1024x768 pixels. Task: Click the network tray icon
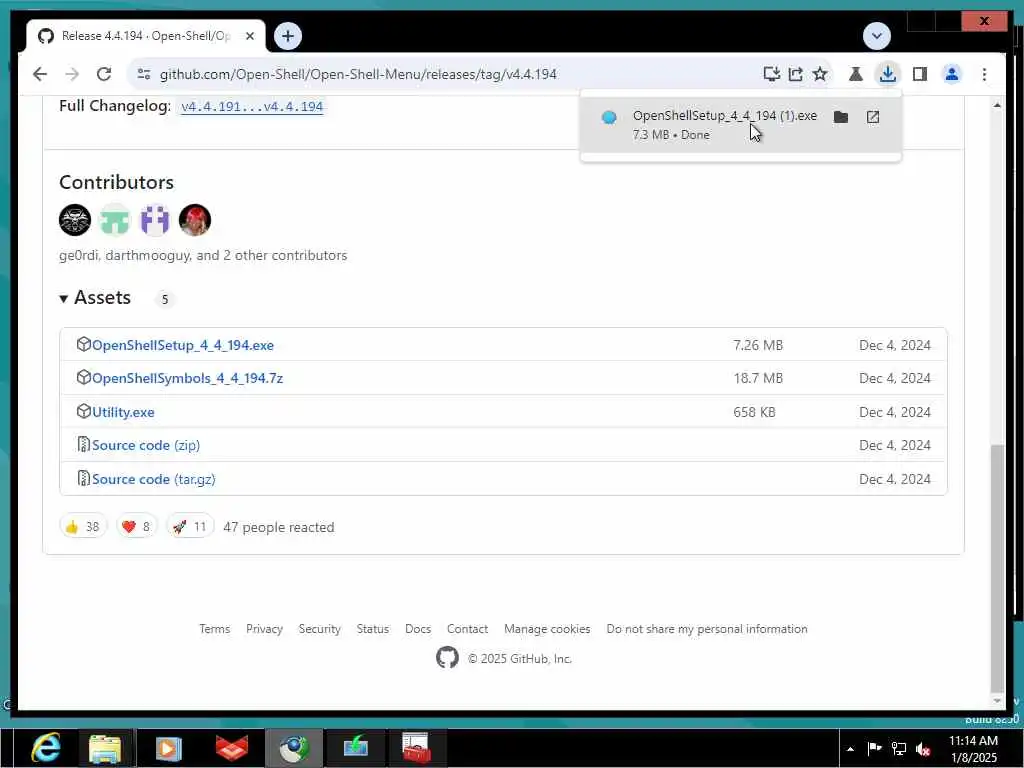[x=899, y=748]
